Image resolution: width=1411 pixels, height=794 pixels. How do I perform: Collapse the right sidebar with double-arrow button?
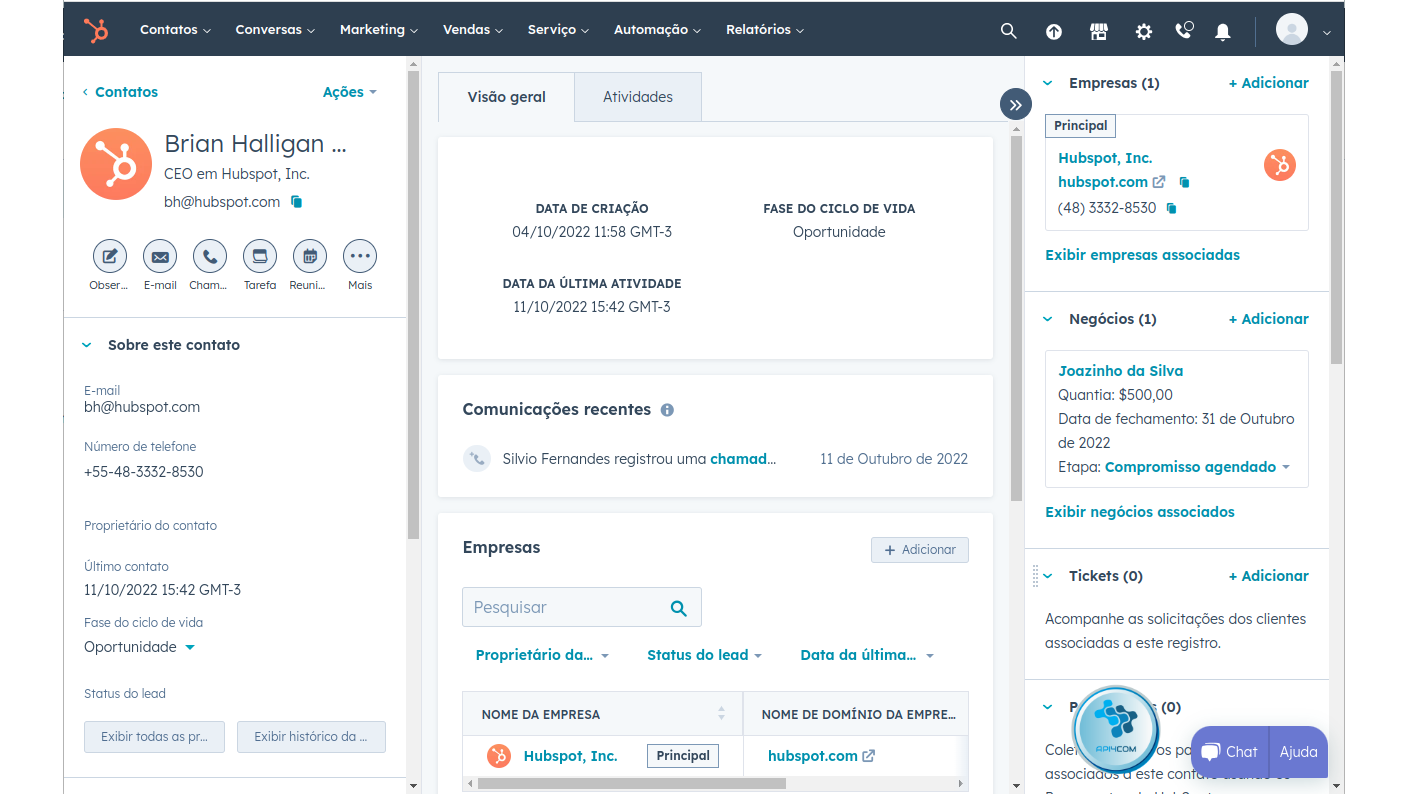pyautogui.click(x=1015, y=104)
